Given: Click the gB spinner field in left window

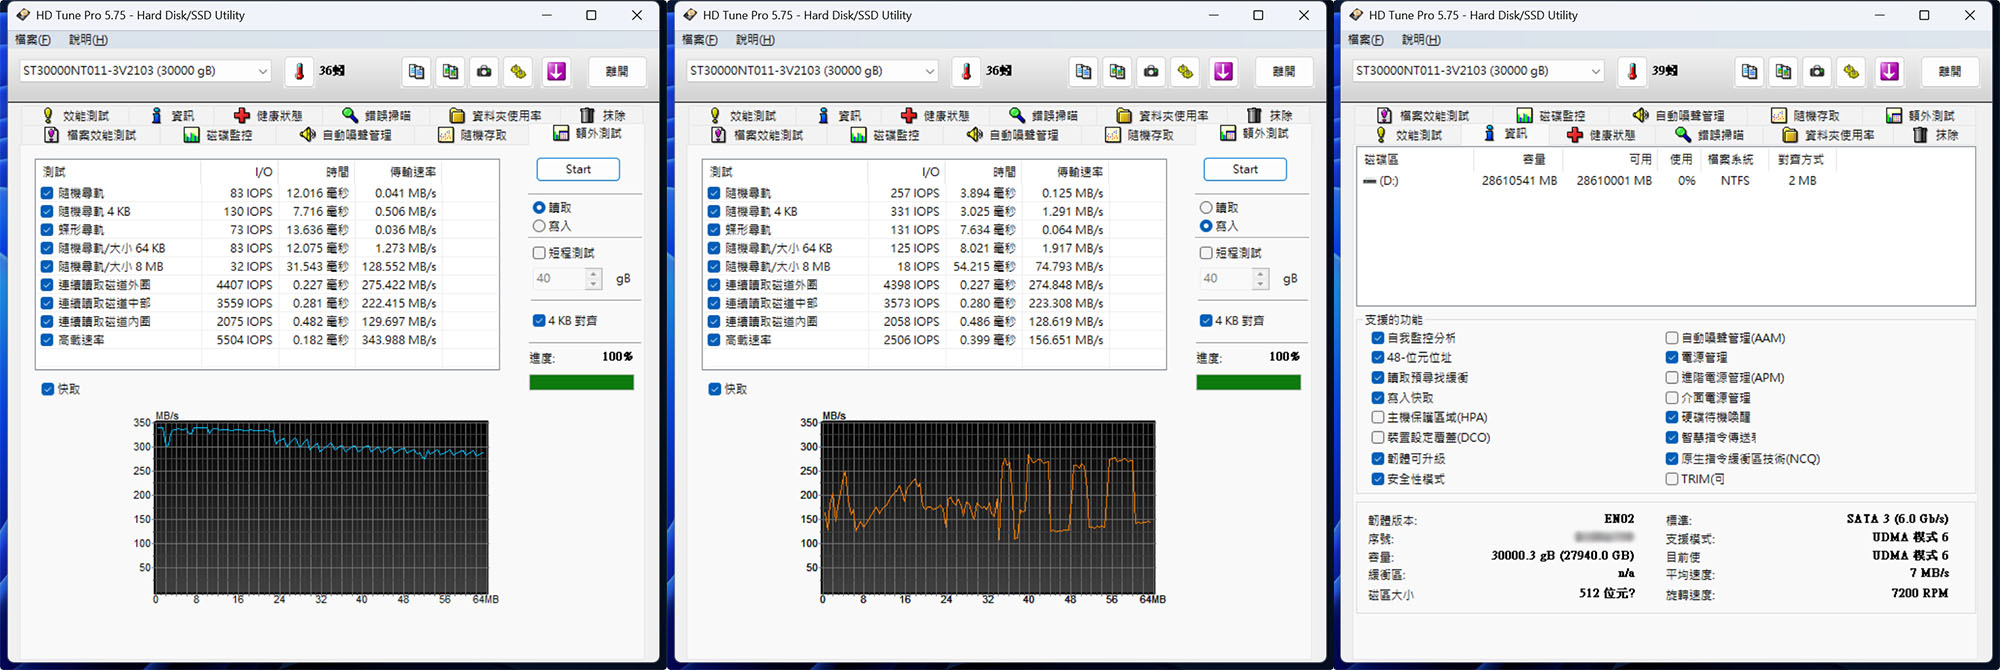Looking at the screenshot, I should point(559,279).
